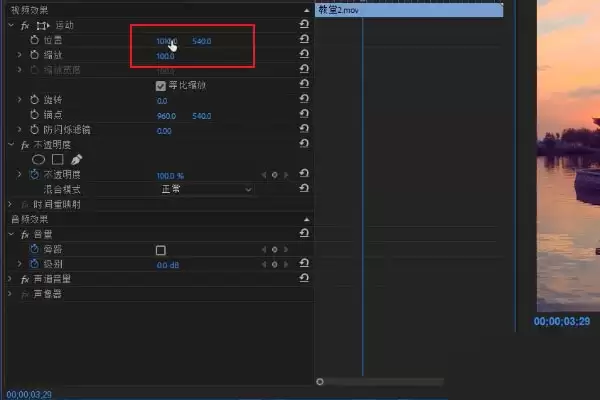Toggle animation stopwatch for 不透明度 parameter

[34, 175]
